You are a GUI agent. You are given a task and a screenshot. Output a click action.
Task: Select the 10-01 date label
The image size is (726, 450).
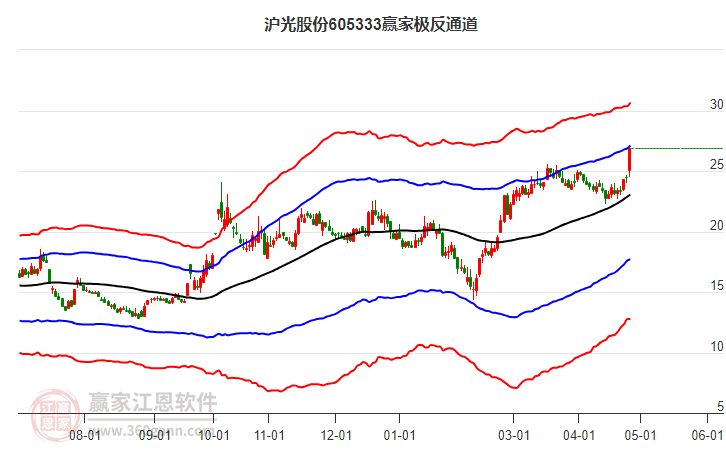pyautogui.click(x=214, y=436)
